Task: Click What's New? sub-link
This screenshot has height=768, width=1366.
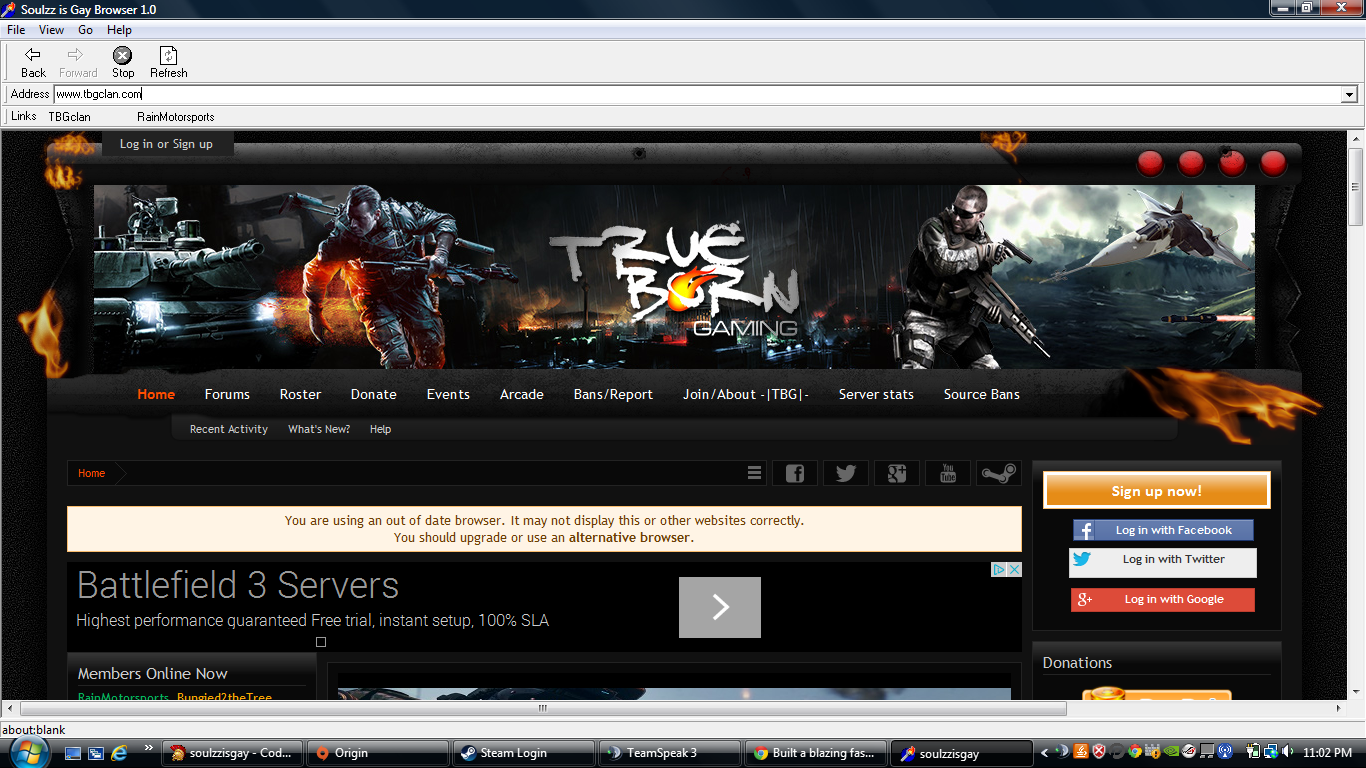Action: [x=319, y=429]
